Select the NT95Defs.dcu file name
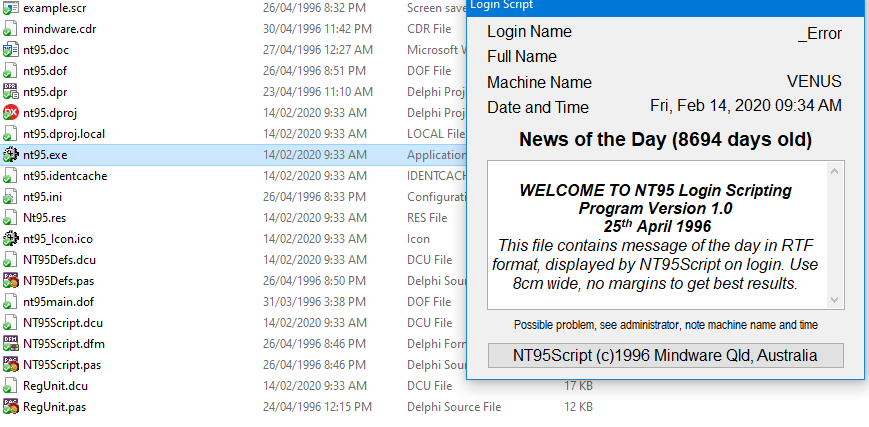Image resolution: width=869 pixels, height=427 pixels. tap(60, 260)
